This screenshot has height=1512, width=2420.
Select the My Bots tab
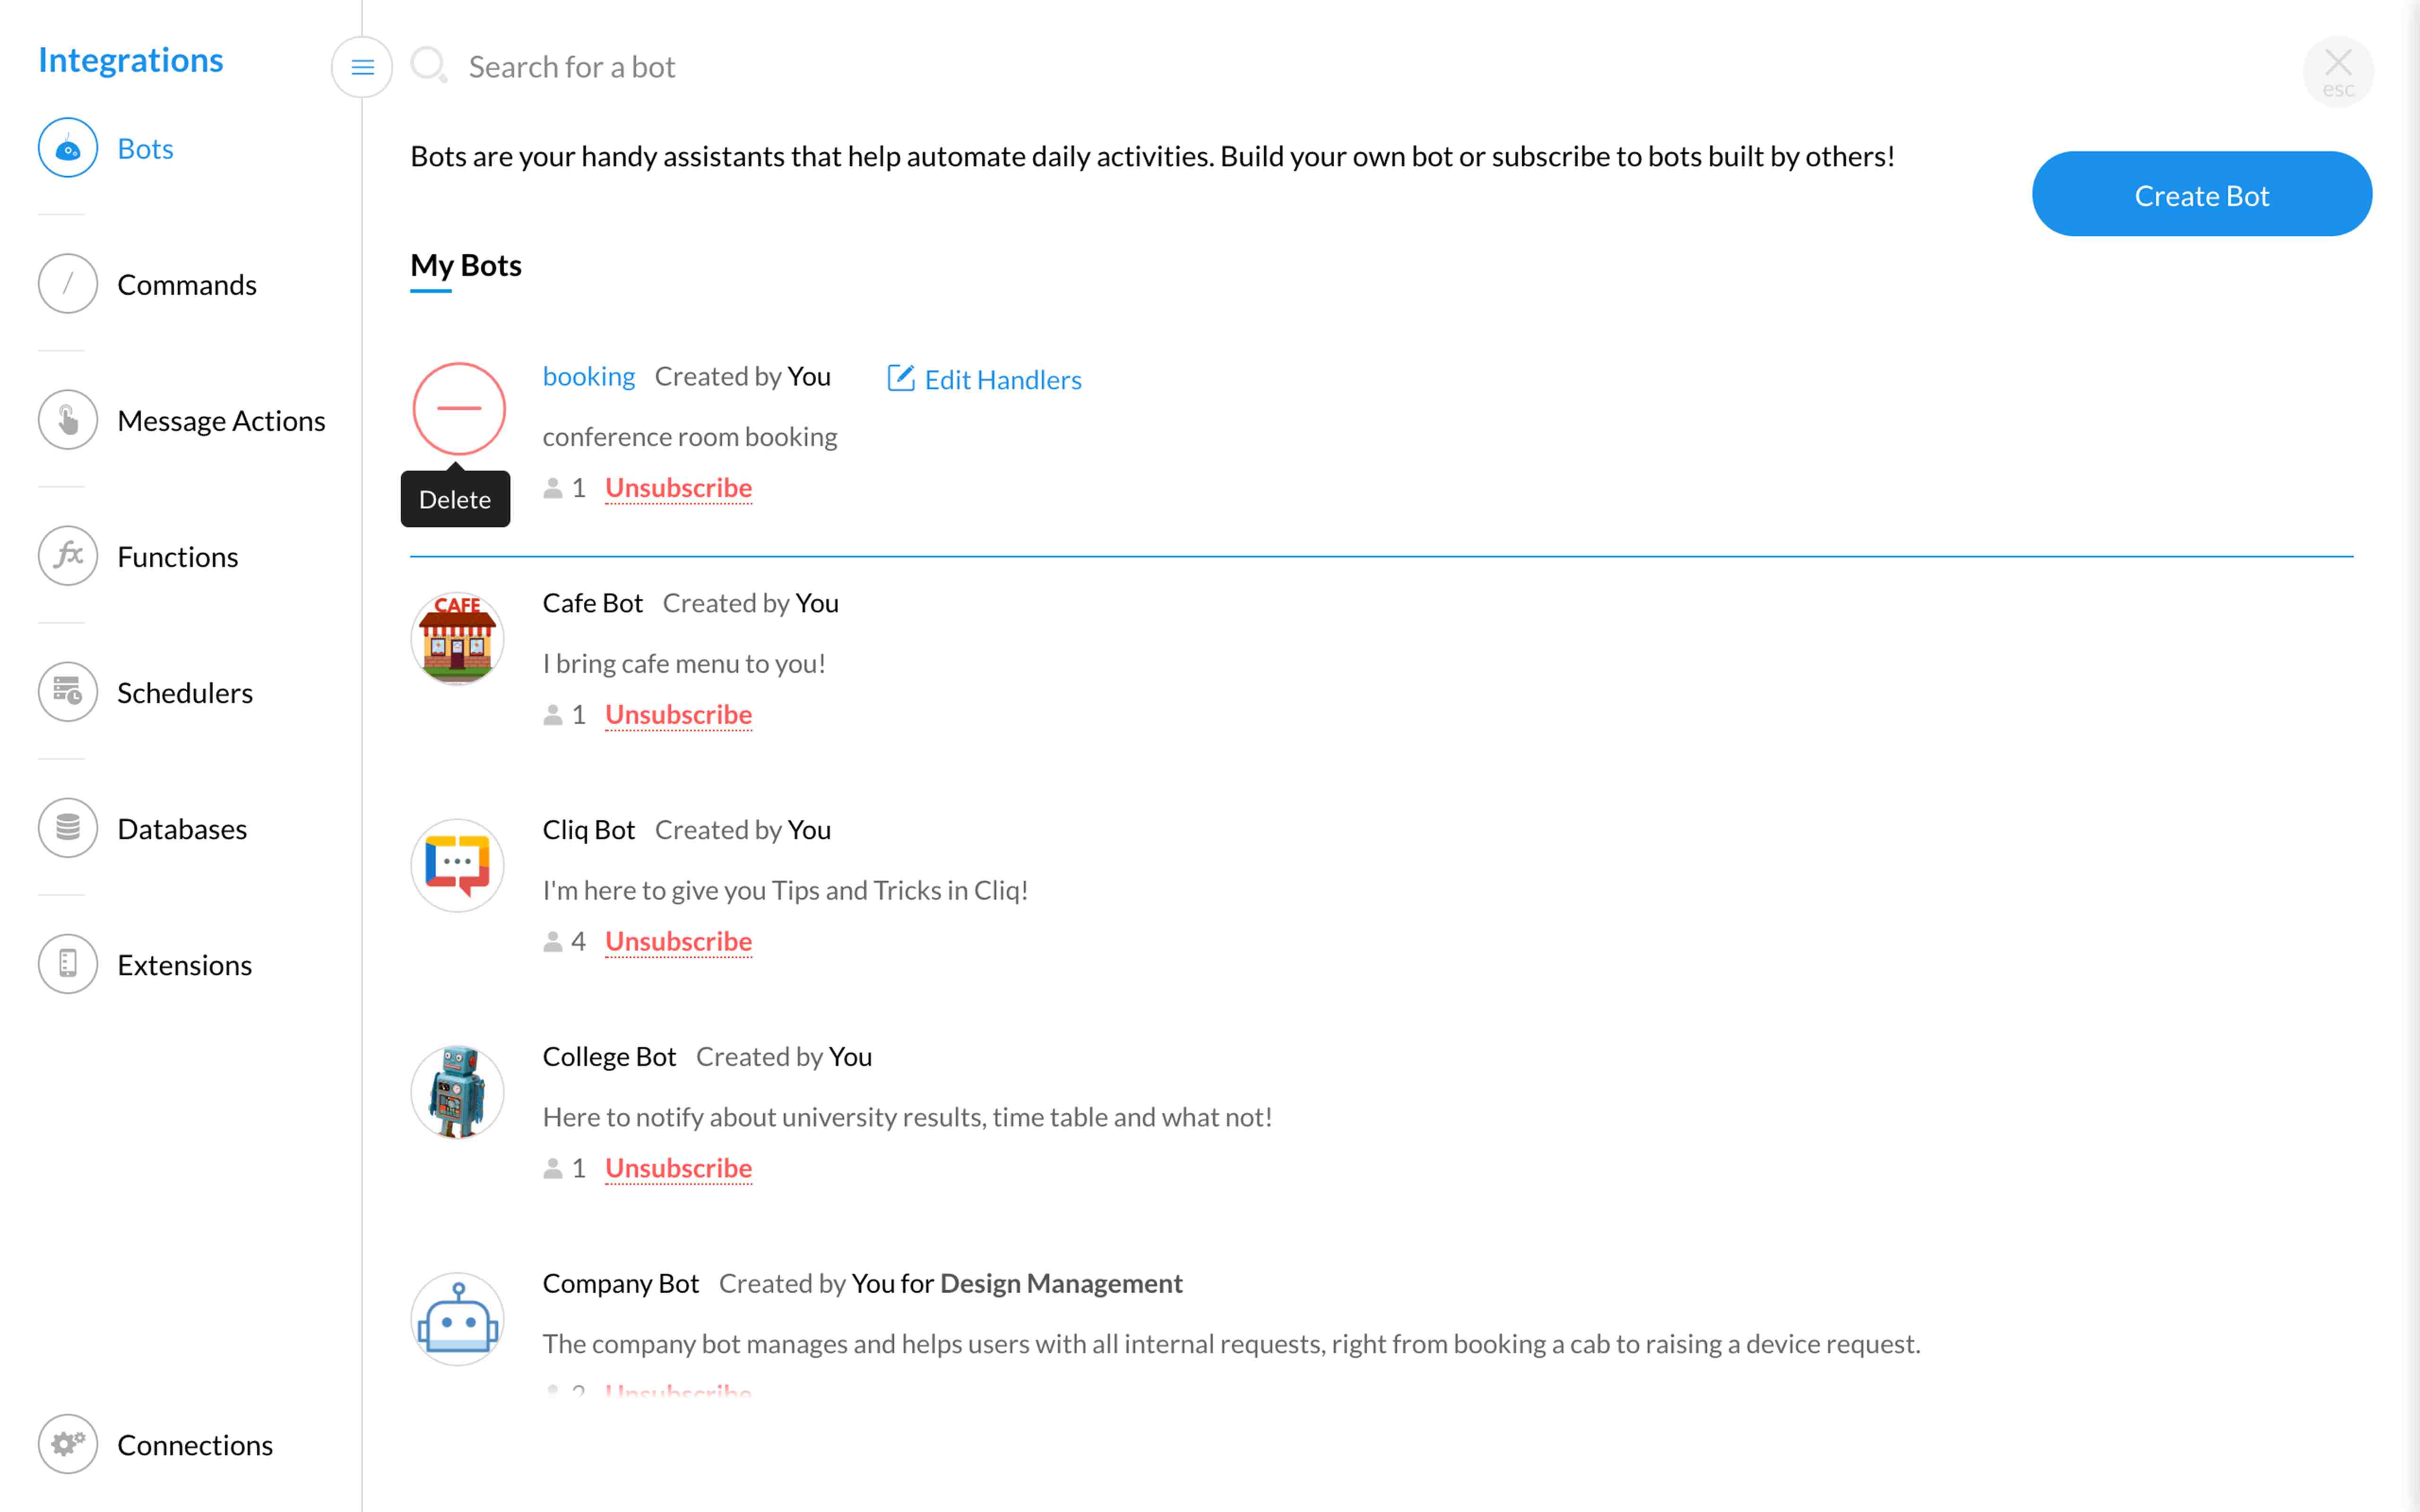466,266
